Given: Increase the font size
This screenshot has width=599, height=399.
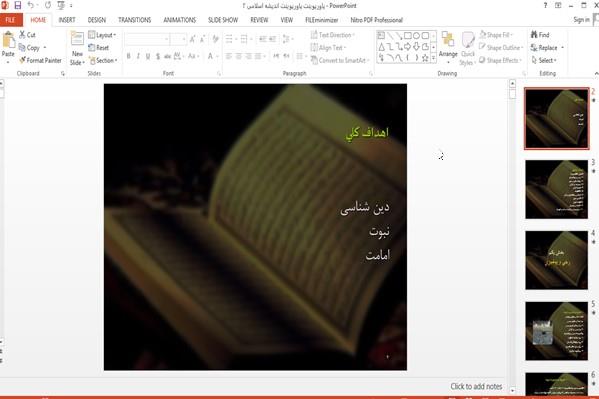Looking at the screenshot, I should pos(193,39).
